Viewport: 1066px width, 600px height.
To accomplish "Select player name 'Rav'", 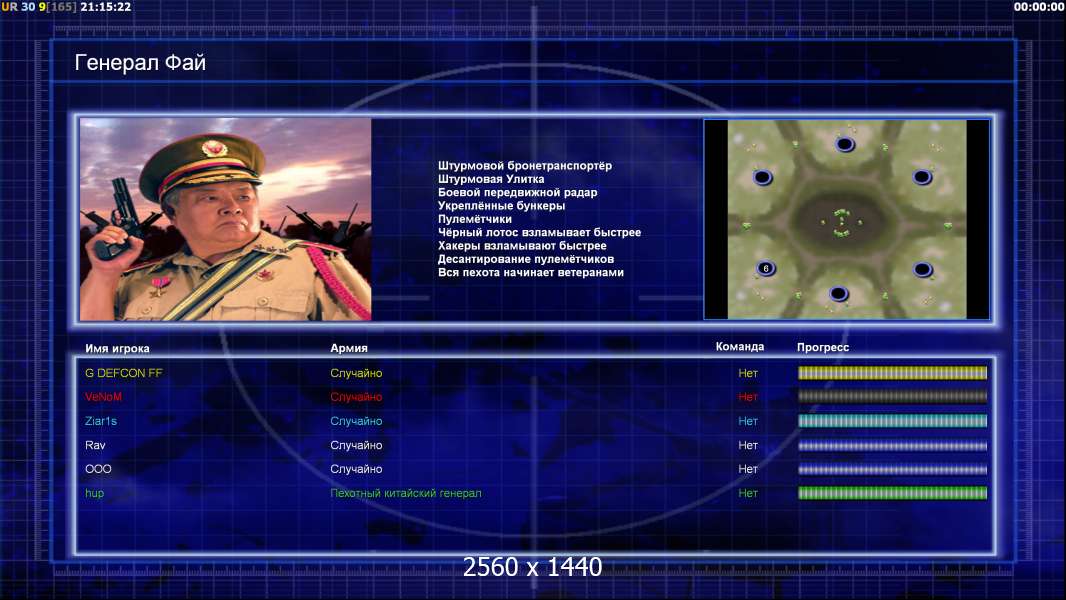I will 95,445.
